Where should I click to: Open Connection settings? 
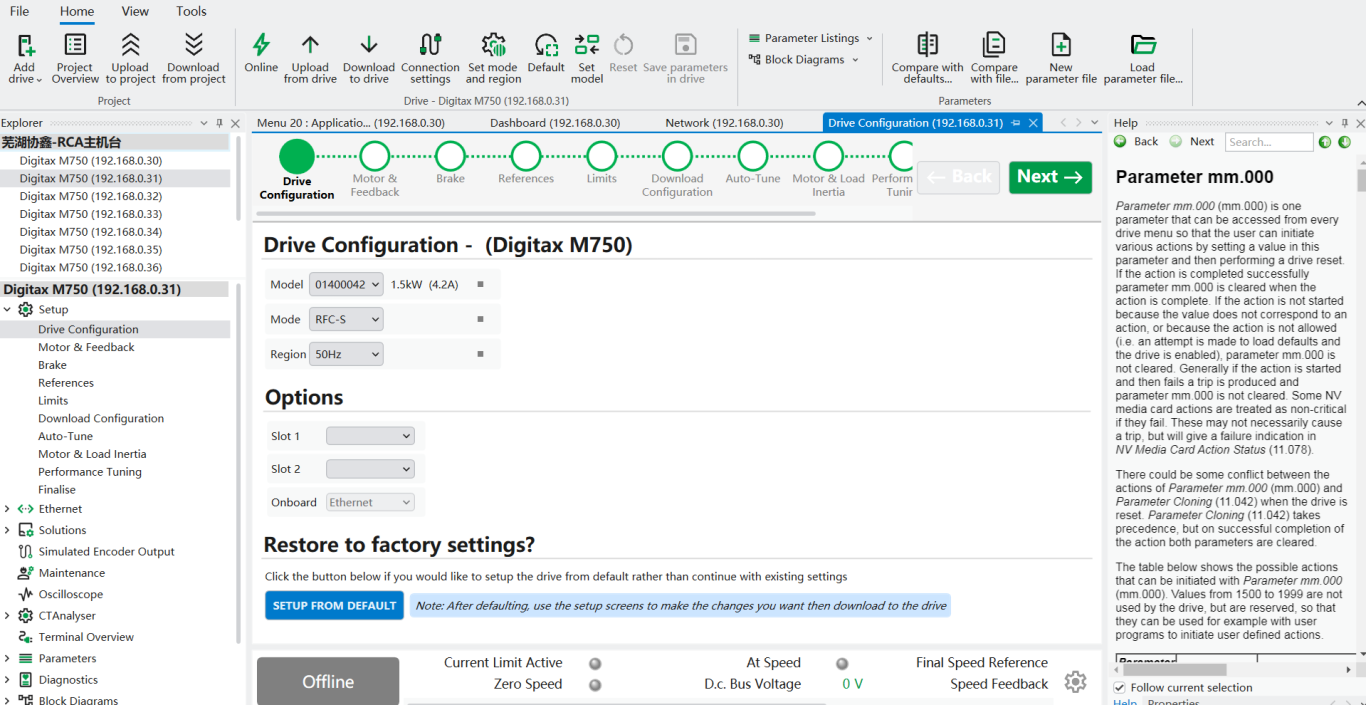(430, 45)
